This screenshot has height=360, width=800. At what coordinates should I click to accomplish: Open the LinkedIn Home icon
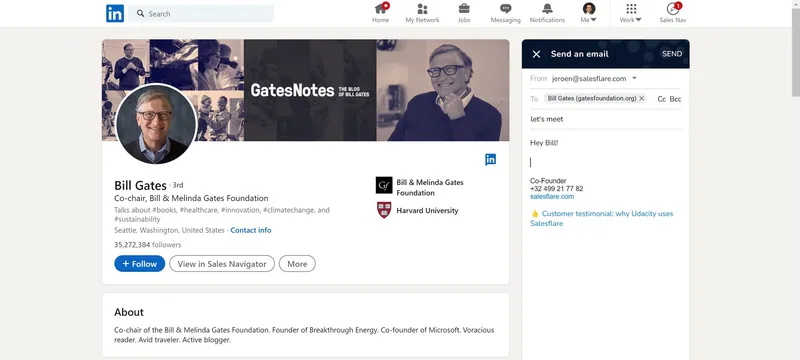pos(380,9)
